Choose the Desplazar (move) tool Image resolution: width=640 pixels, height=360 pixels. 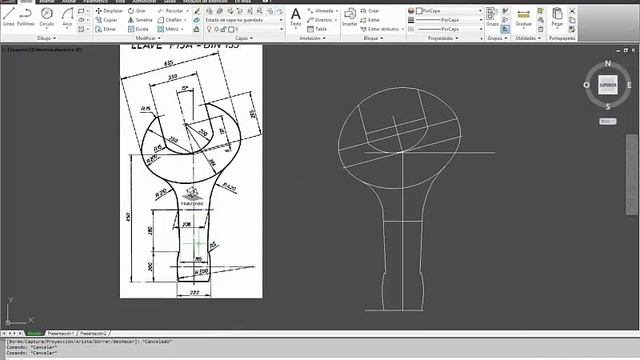pos(109,11)
